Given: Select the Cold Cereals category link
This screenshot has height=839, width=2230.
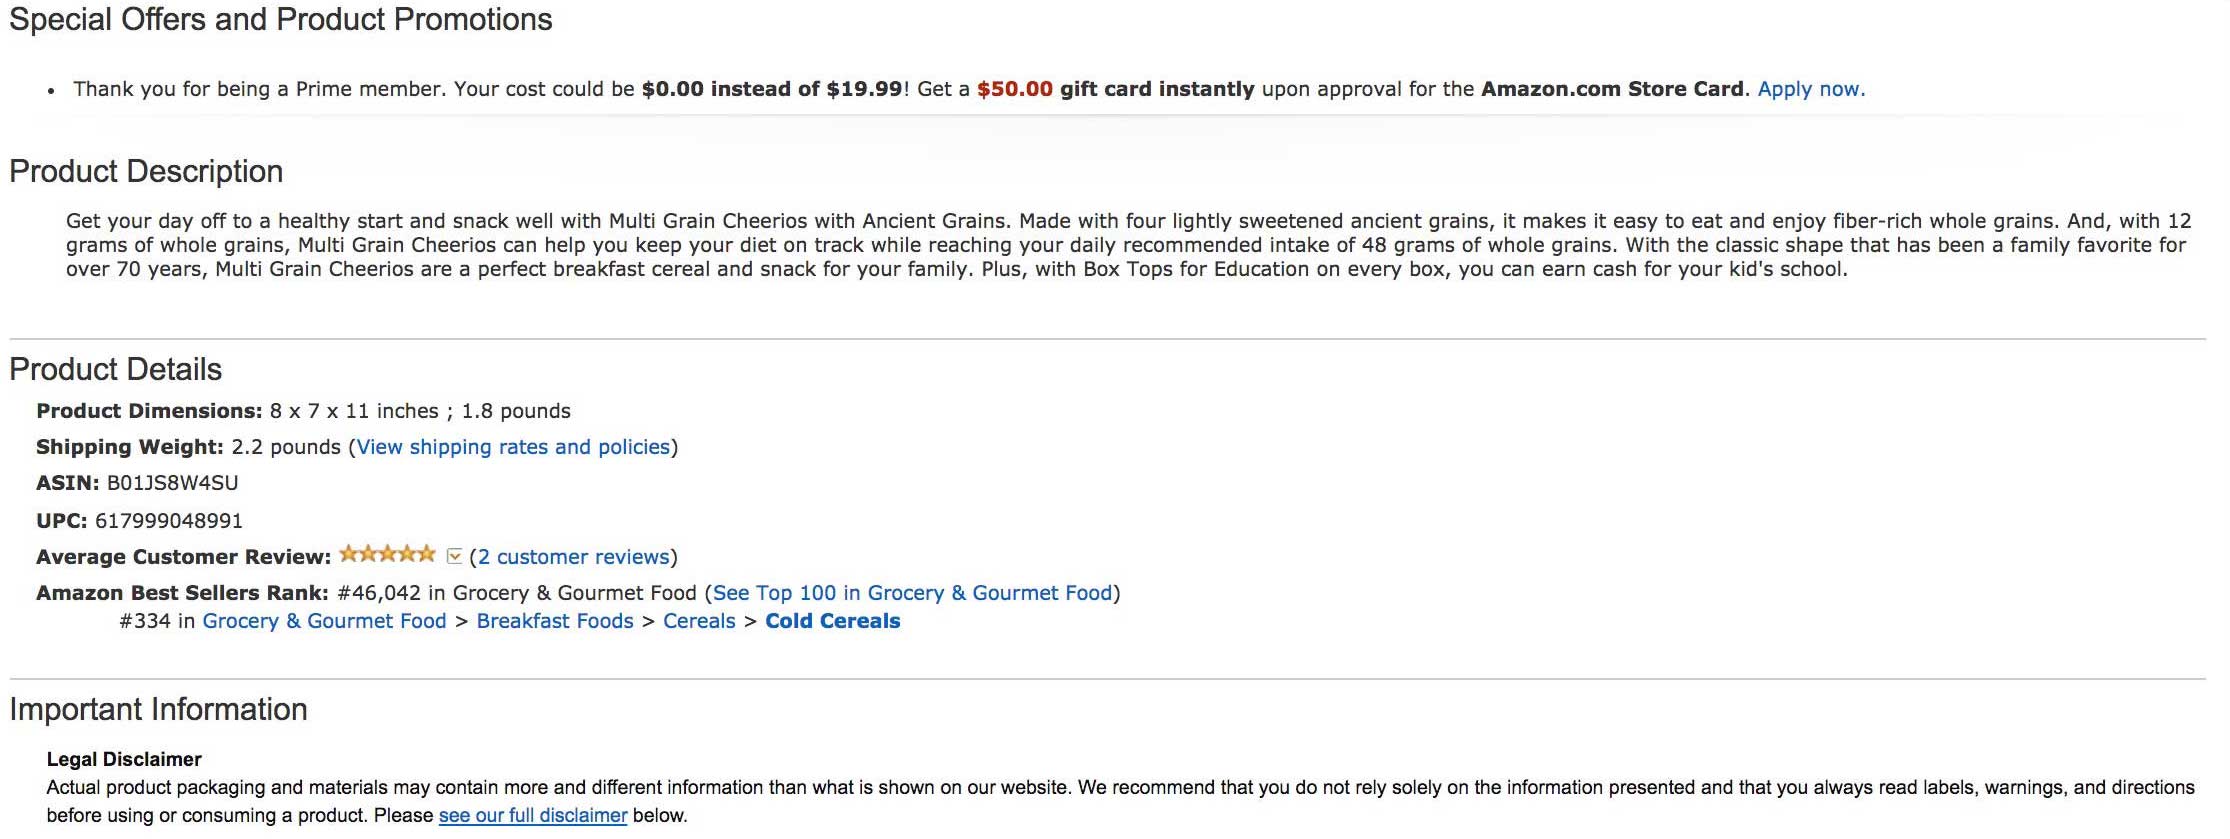Looking at the screenshot, I should [x=833, y=621].
